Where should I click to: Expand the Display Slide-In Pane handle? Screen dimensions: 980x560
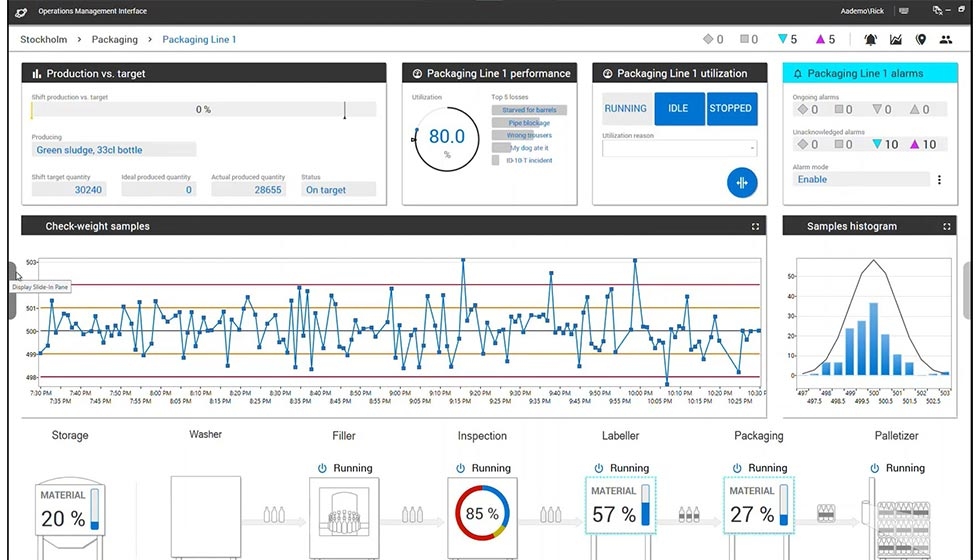pyautogui.click(x=12, y=290)
